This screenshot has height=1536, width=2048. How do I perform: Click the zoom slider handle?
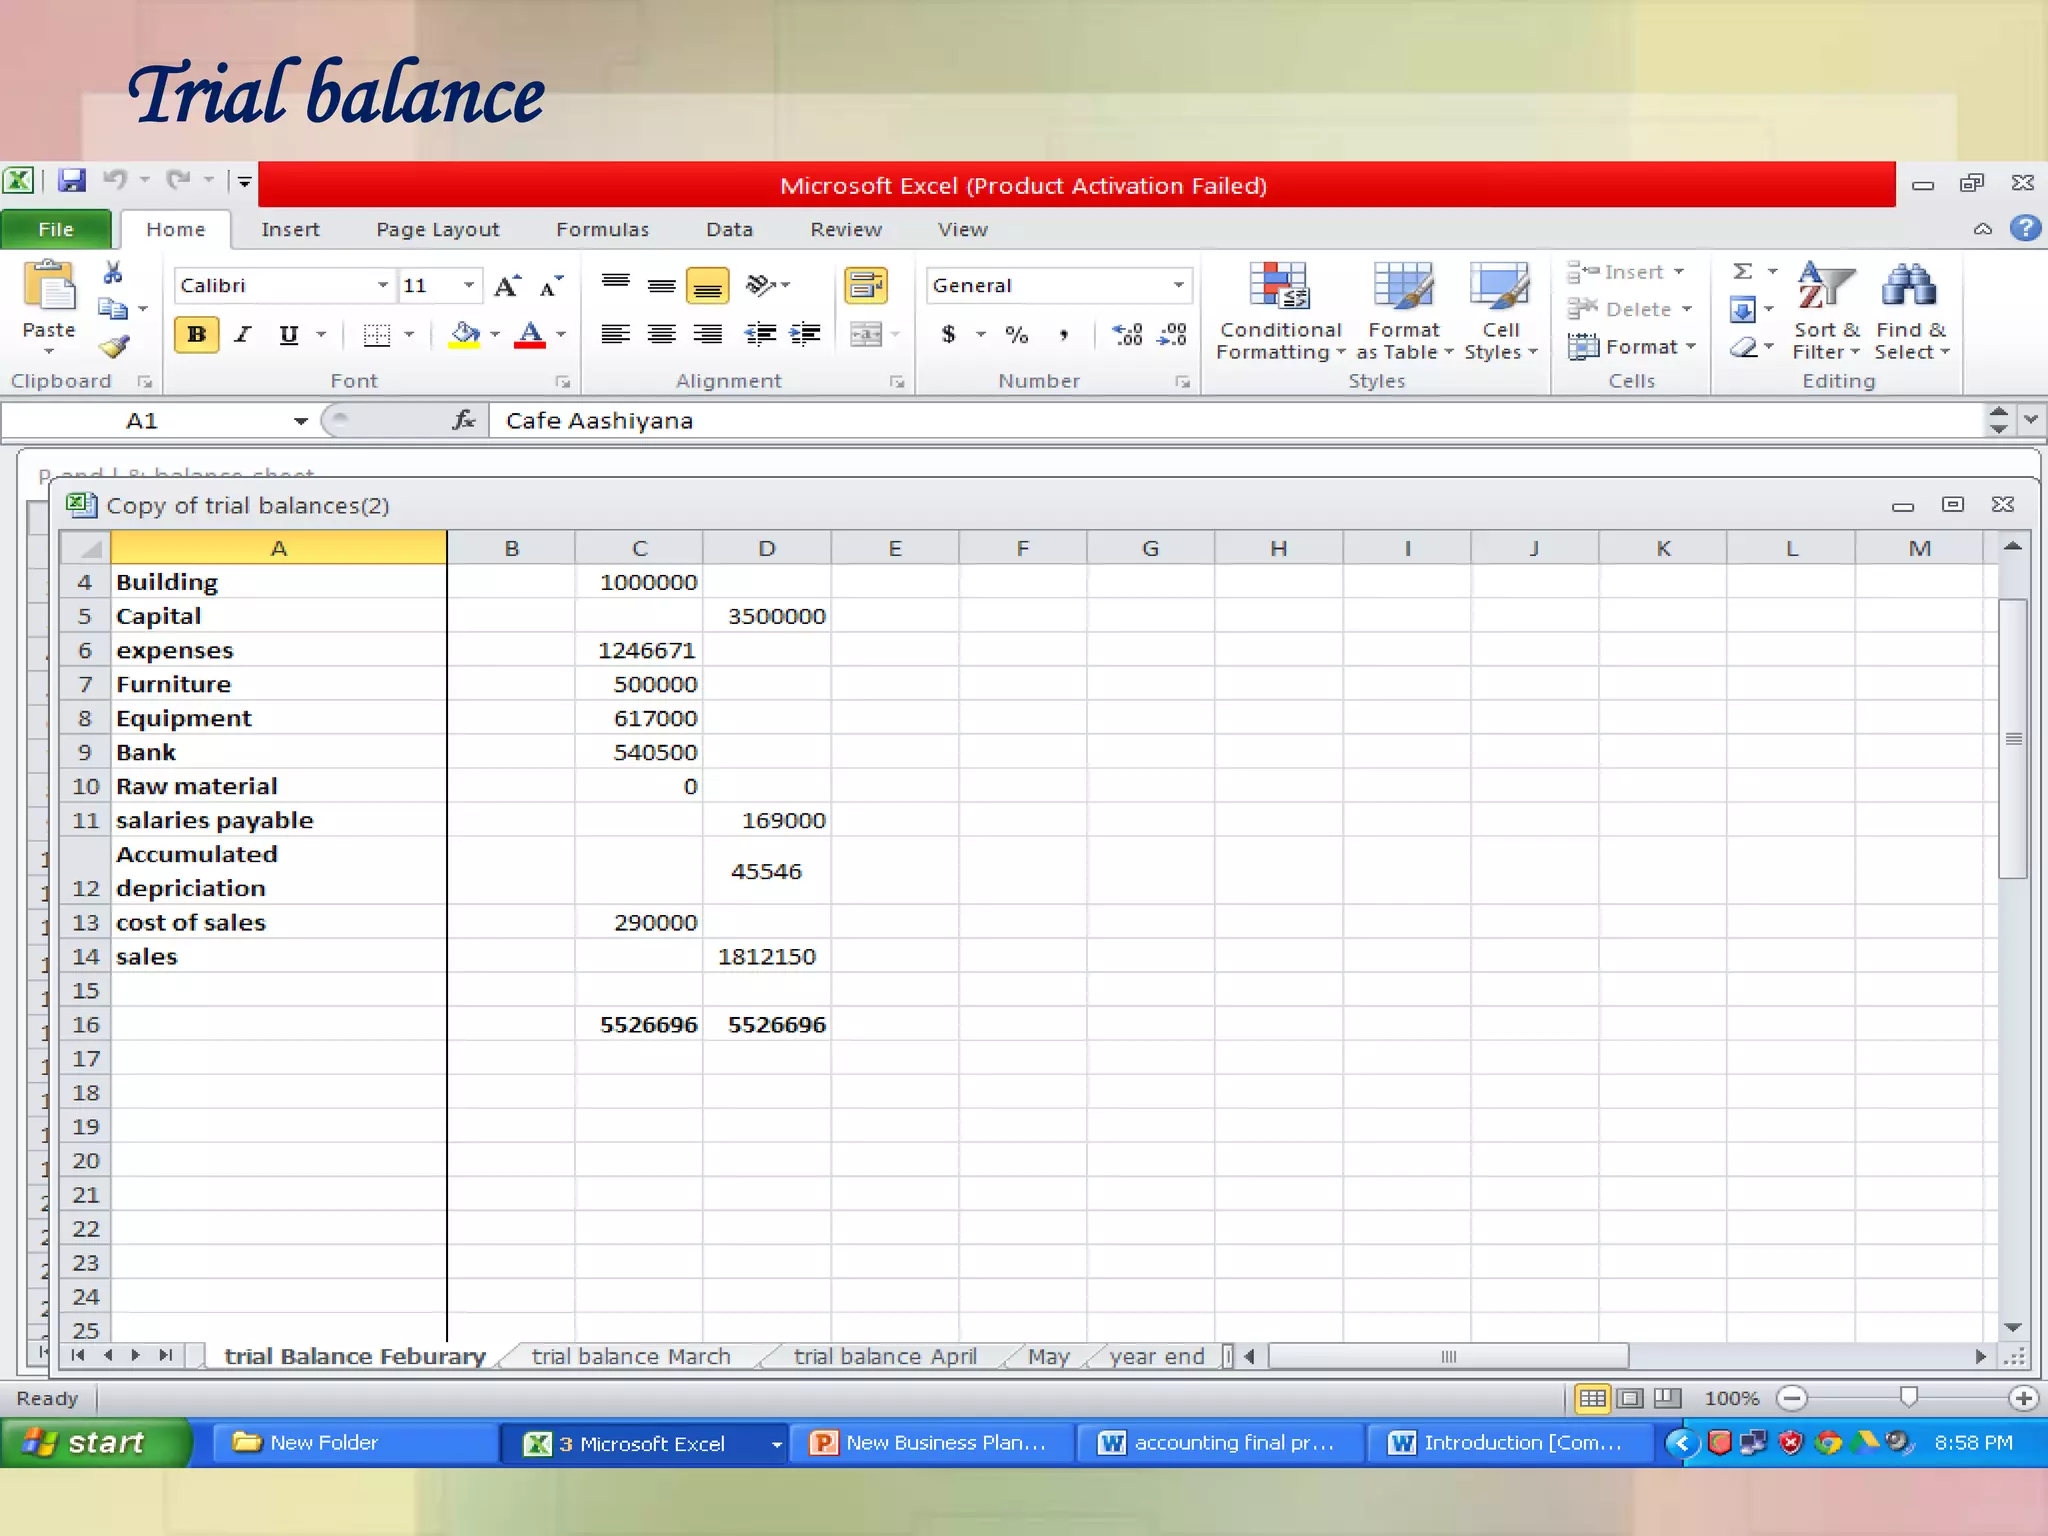coord(1908,1398)
